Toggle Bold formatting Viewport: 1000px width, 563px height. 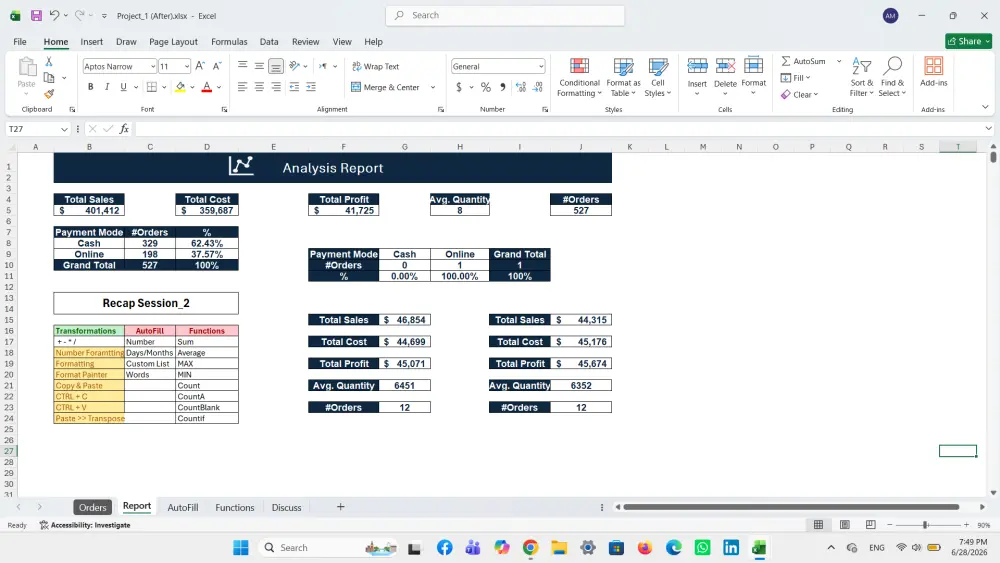coord(91,87)
